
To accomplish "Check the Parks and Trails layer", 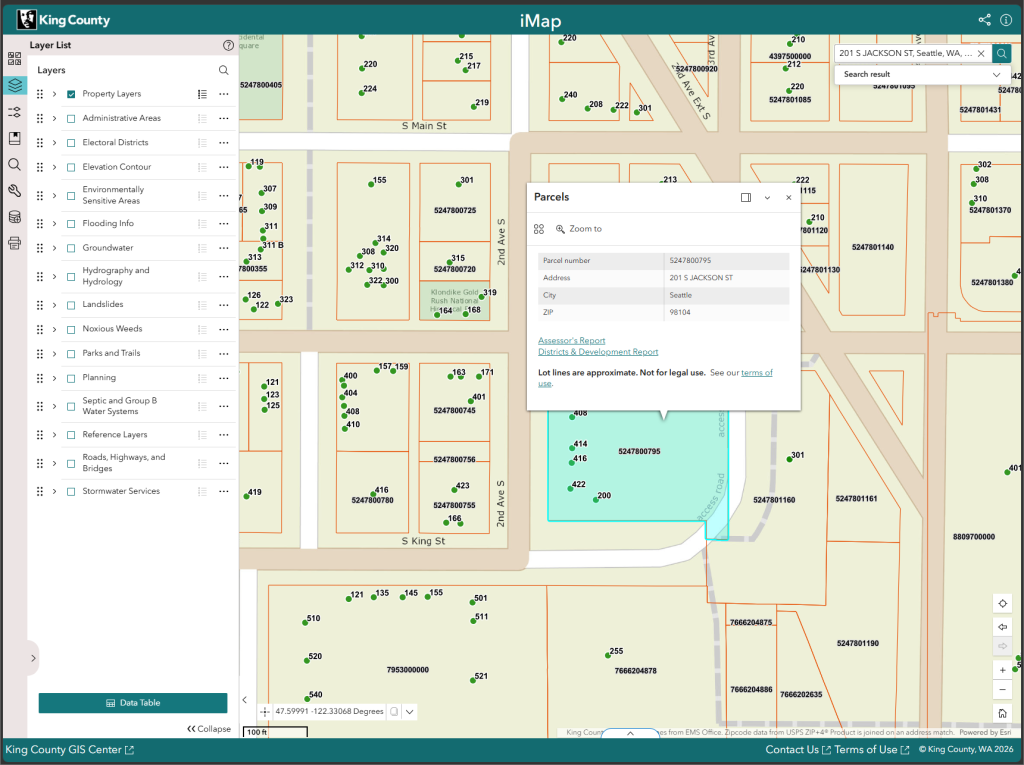I will click(x=71, y=353).
